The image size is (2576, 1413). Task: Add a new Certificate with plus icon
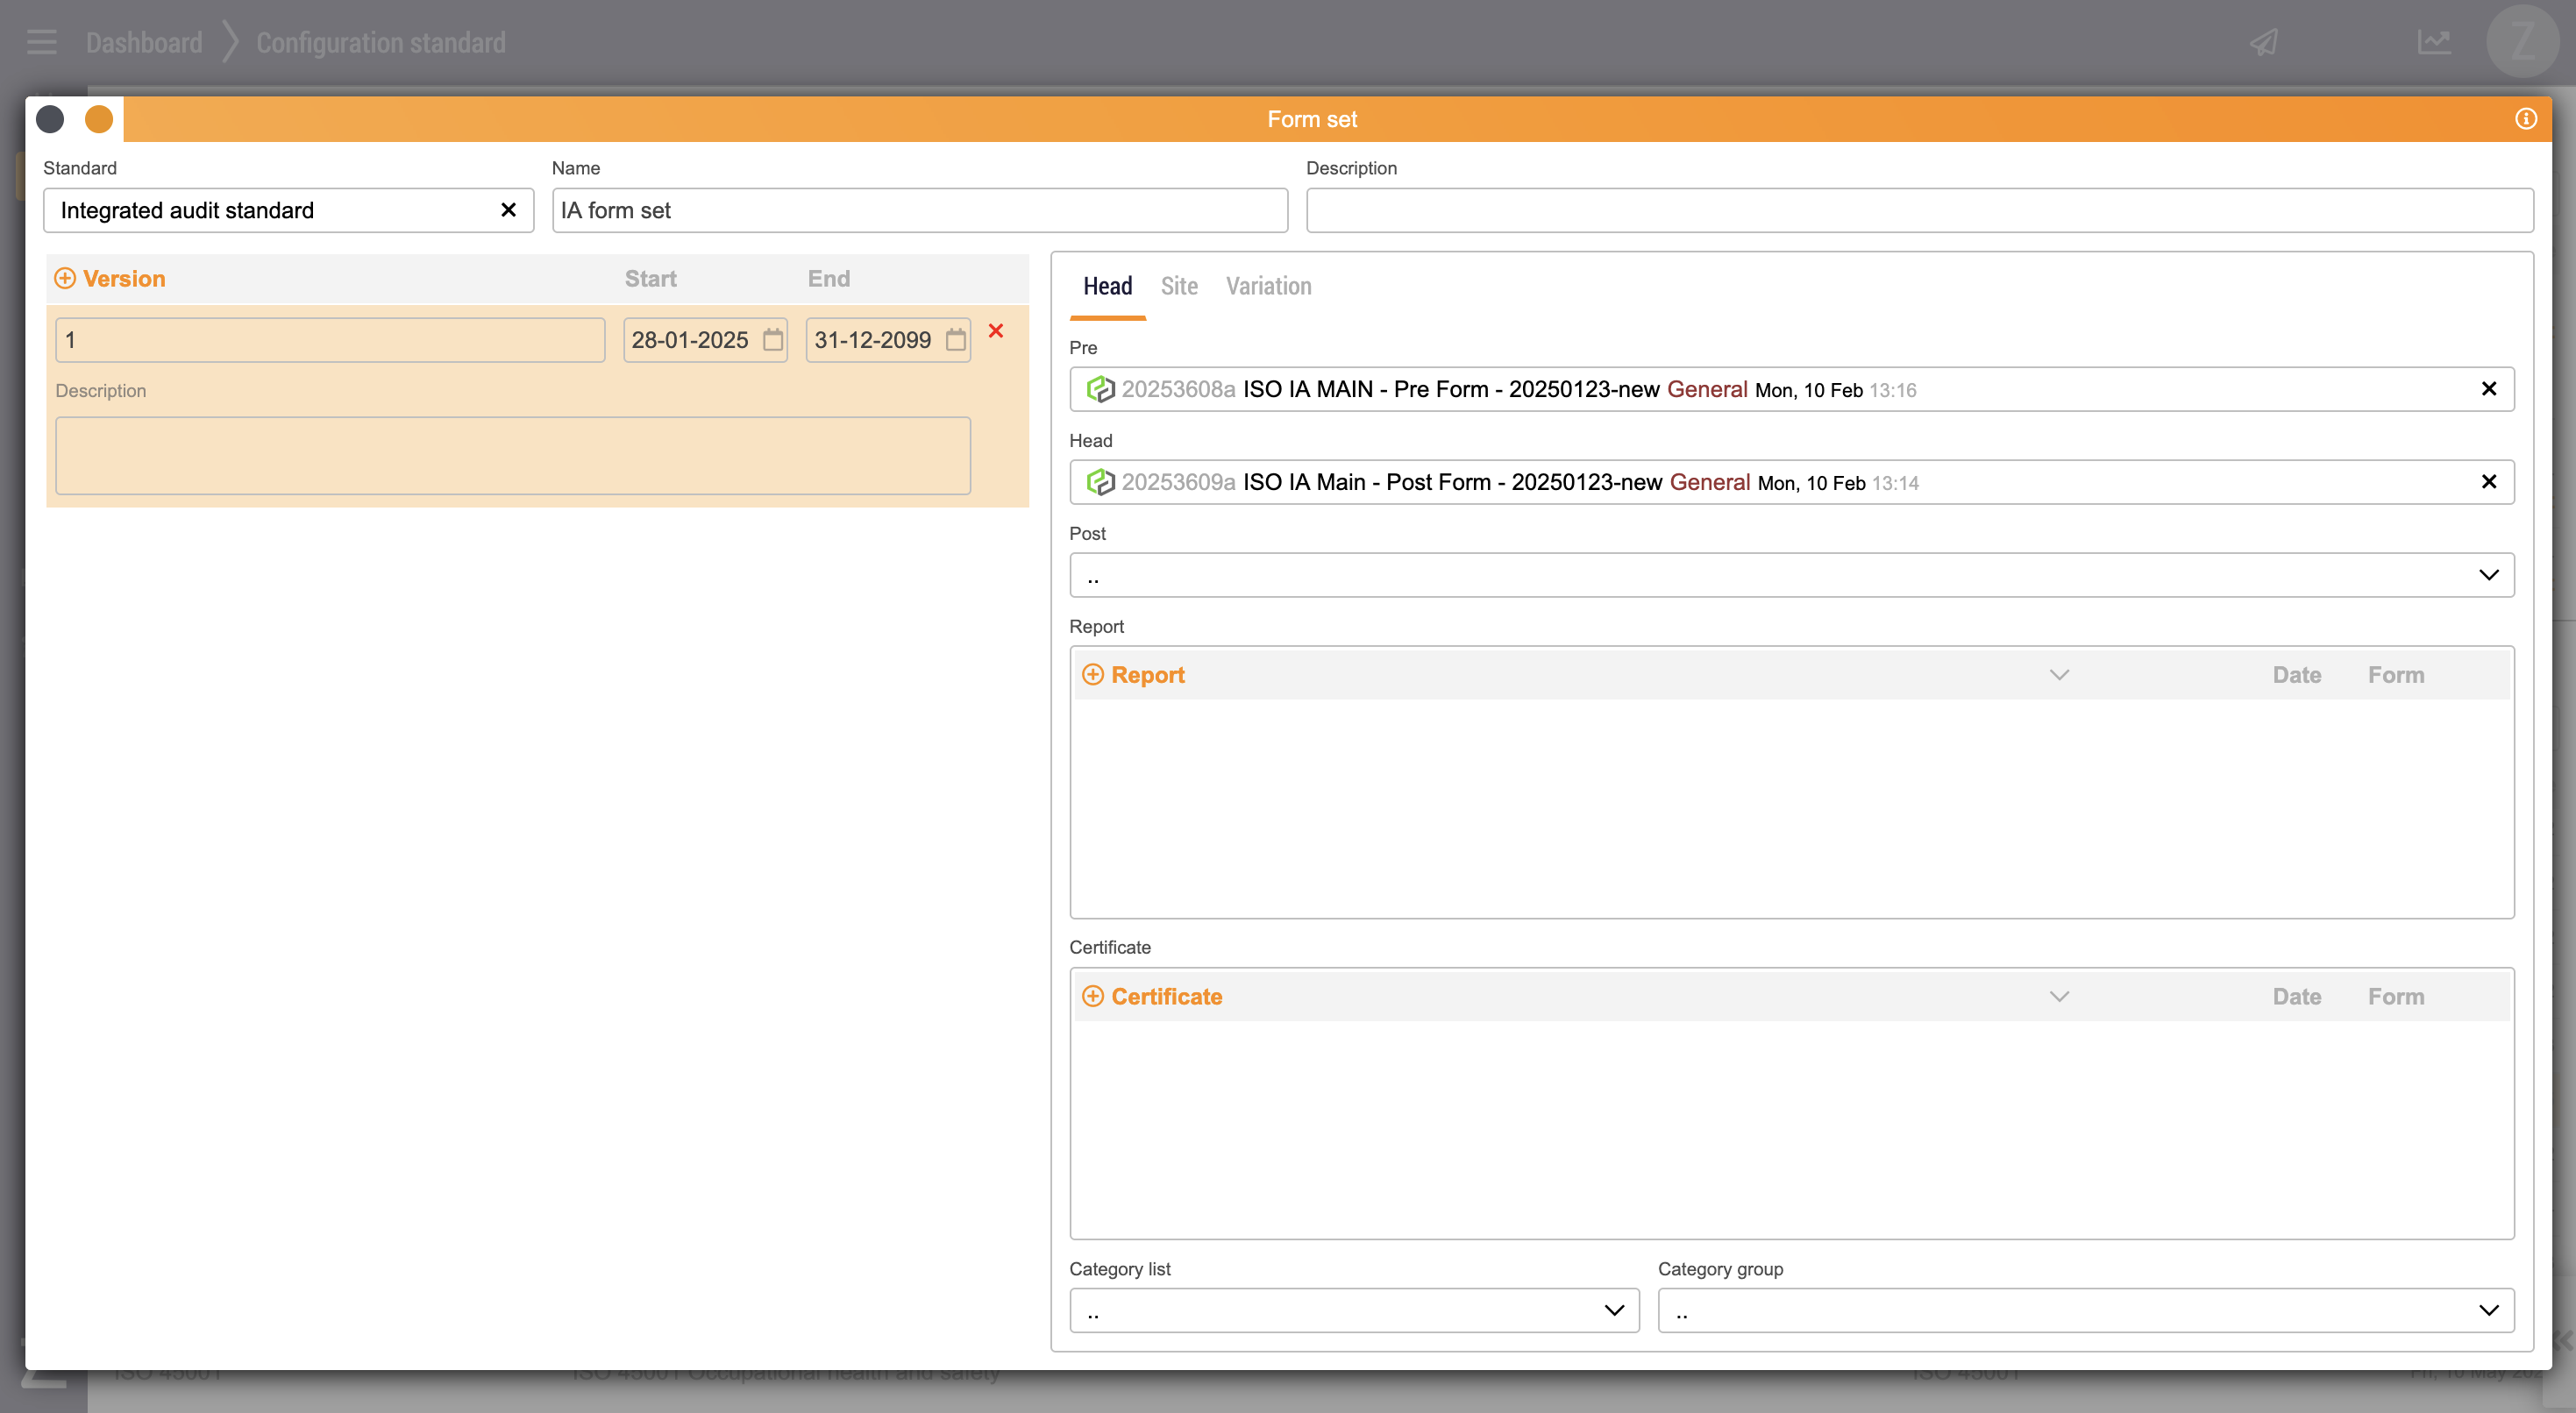click(1093, 997)
